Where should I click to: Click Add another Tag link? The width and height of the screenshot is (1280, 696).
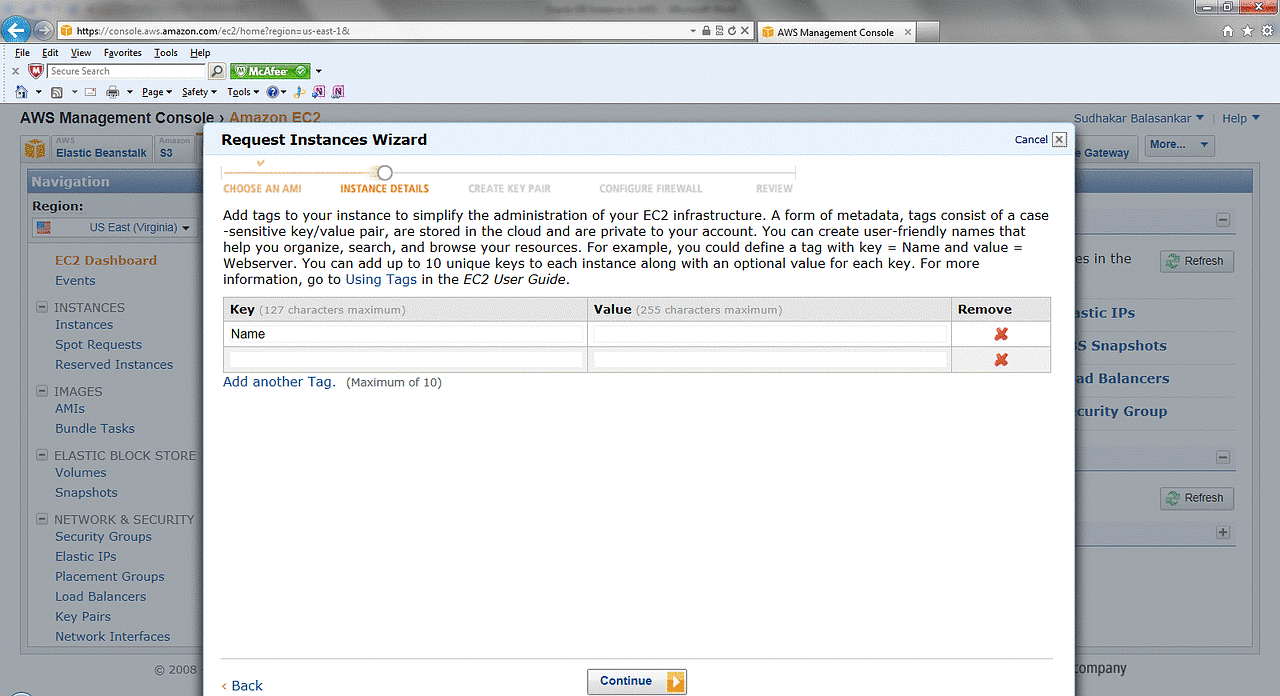point(279,382)
